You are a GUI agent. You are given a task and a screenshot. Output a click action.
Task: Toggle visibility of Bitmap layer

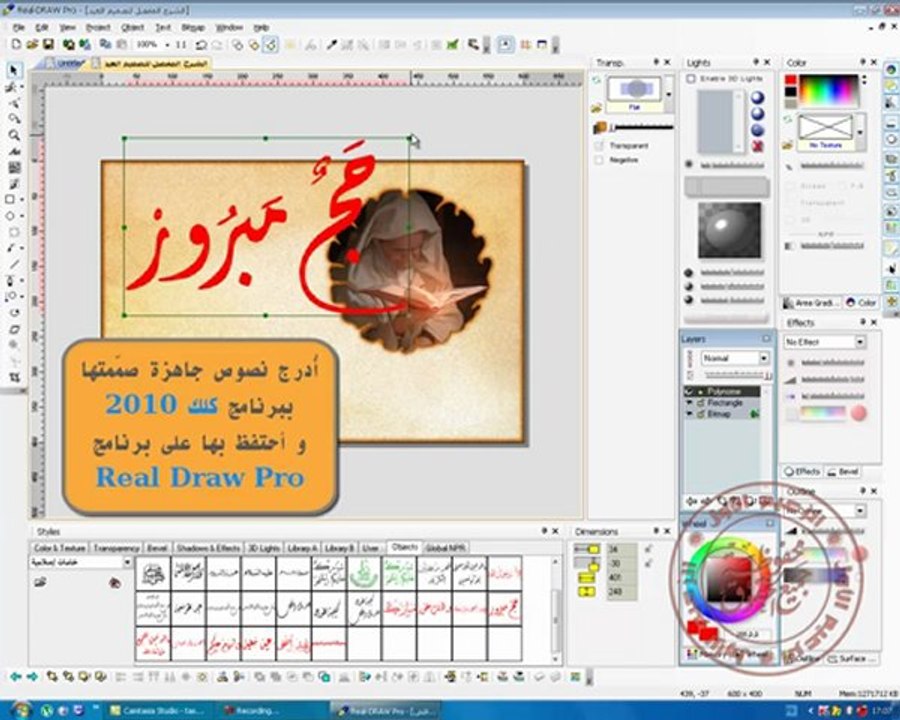pyautogui.click(x=690, y=414)
